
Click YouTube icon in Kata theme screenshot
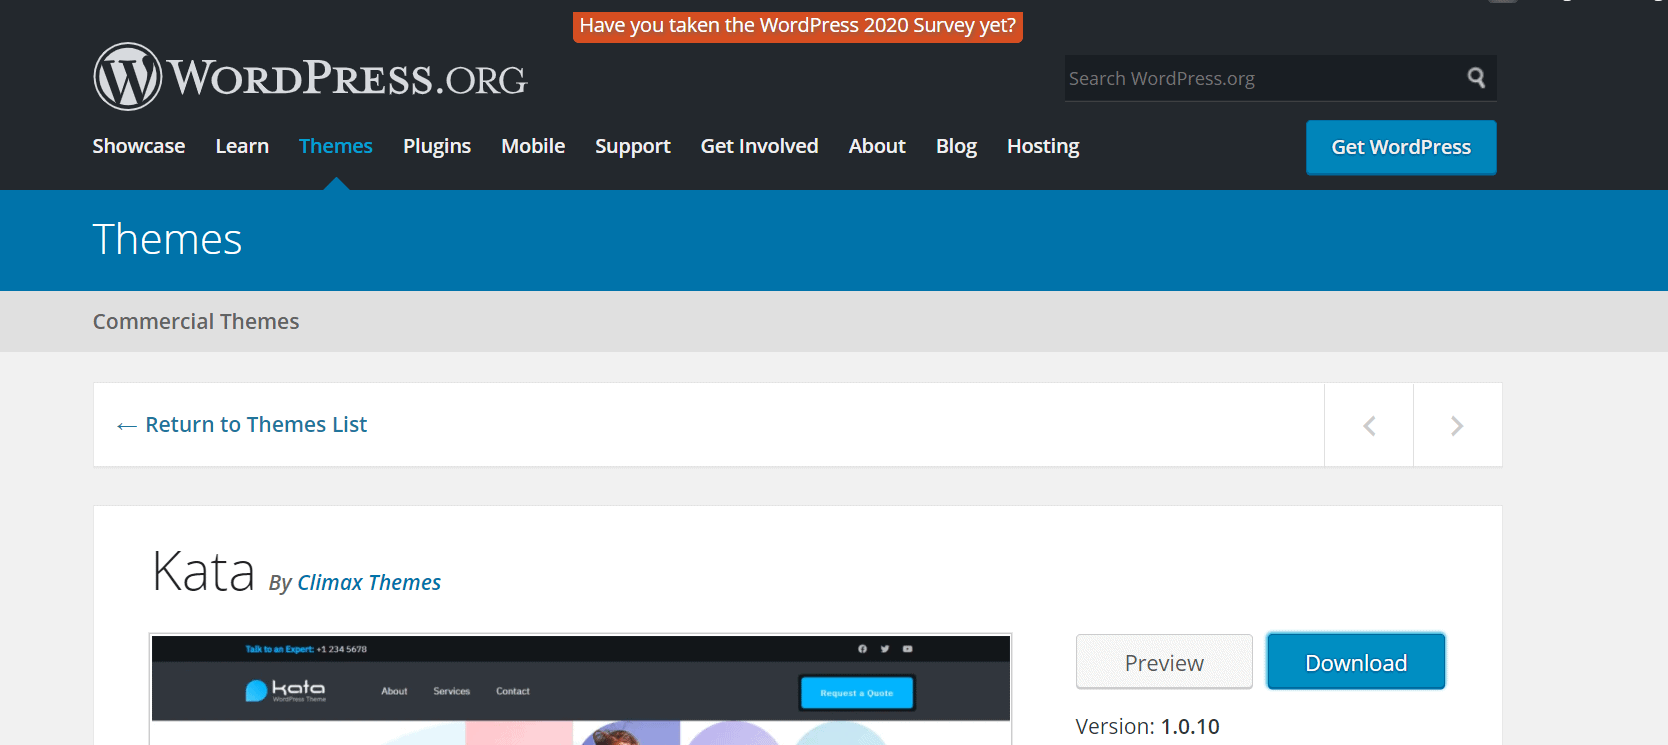click(x=908, y=649)
